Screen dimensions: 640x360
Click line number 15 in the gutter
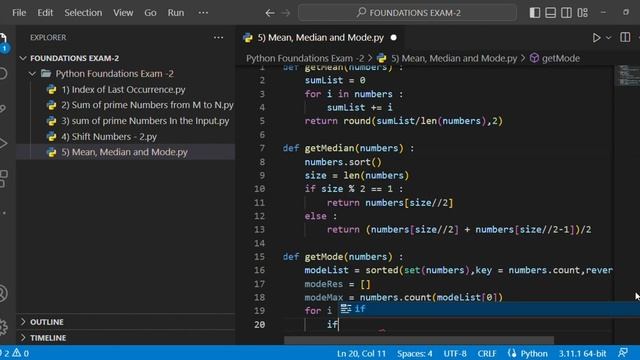tap(259, 257)
